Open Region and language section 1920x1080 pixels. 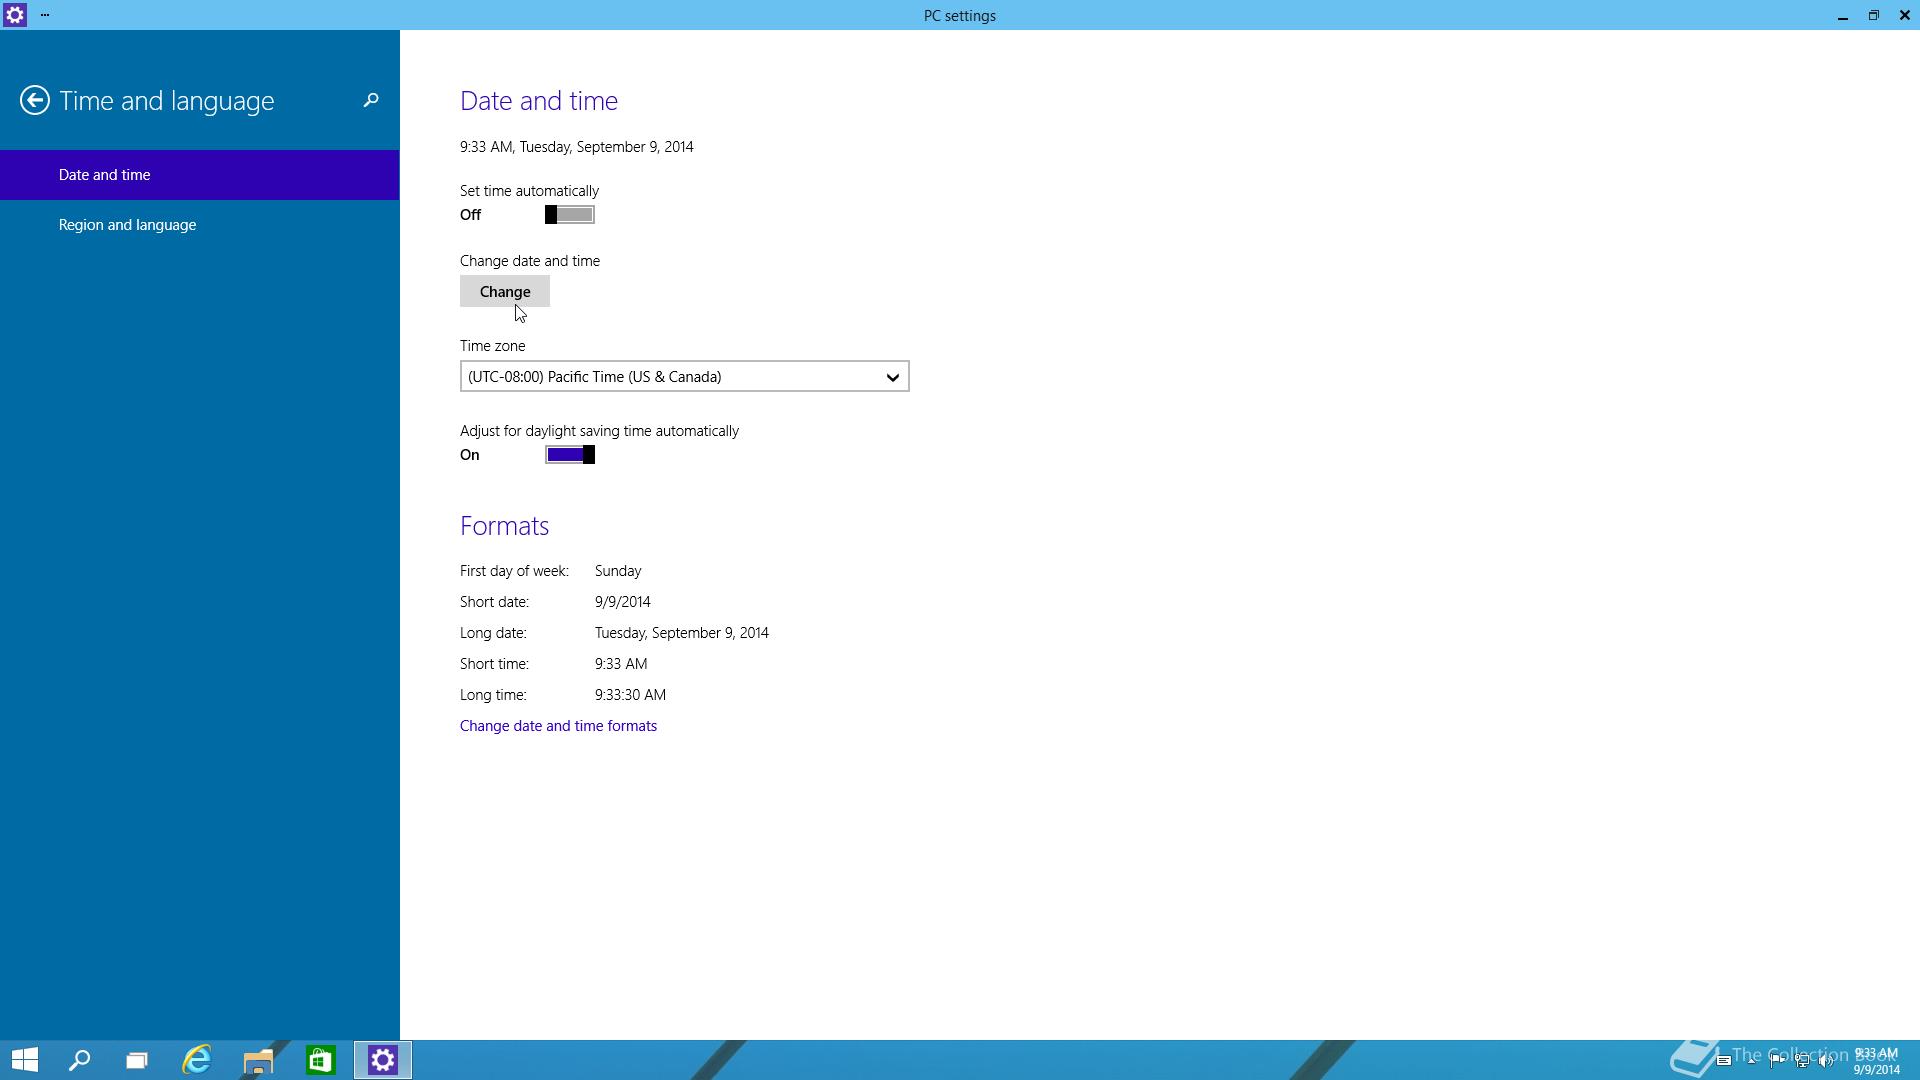tap(200, 225)
